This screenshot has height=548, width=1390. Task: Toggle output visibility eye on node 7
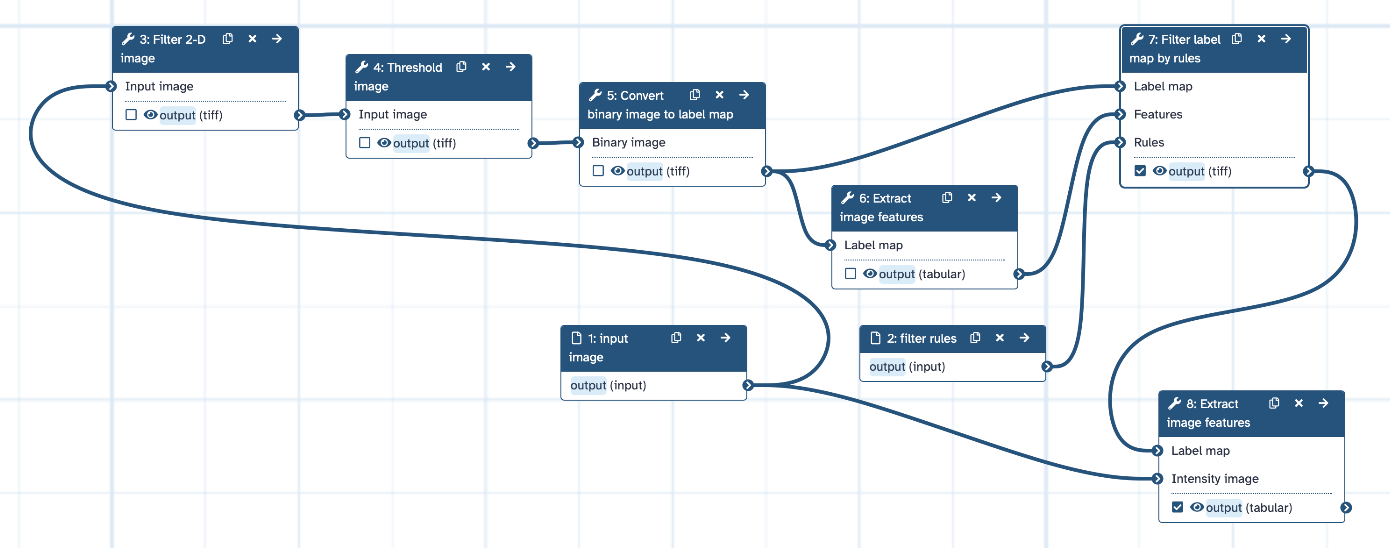click(1160, 171)
